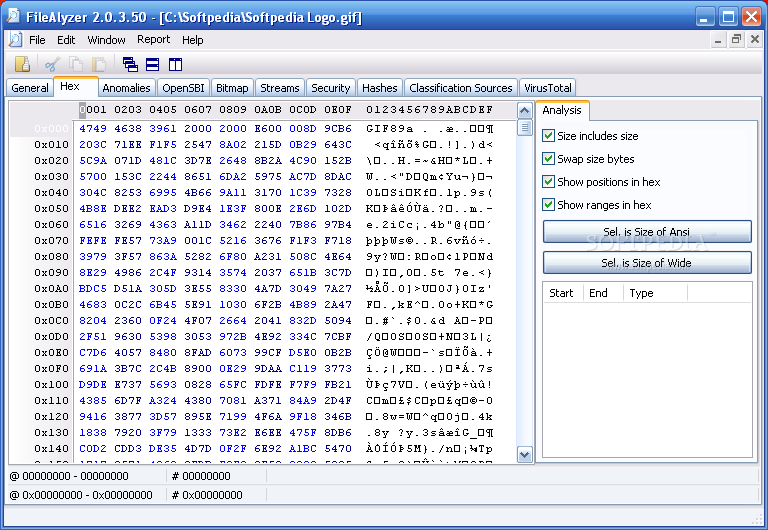Select the Hex tab
The image size is (768, 530).
(x=76, y=87)
